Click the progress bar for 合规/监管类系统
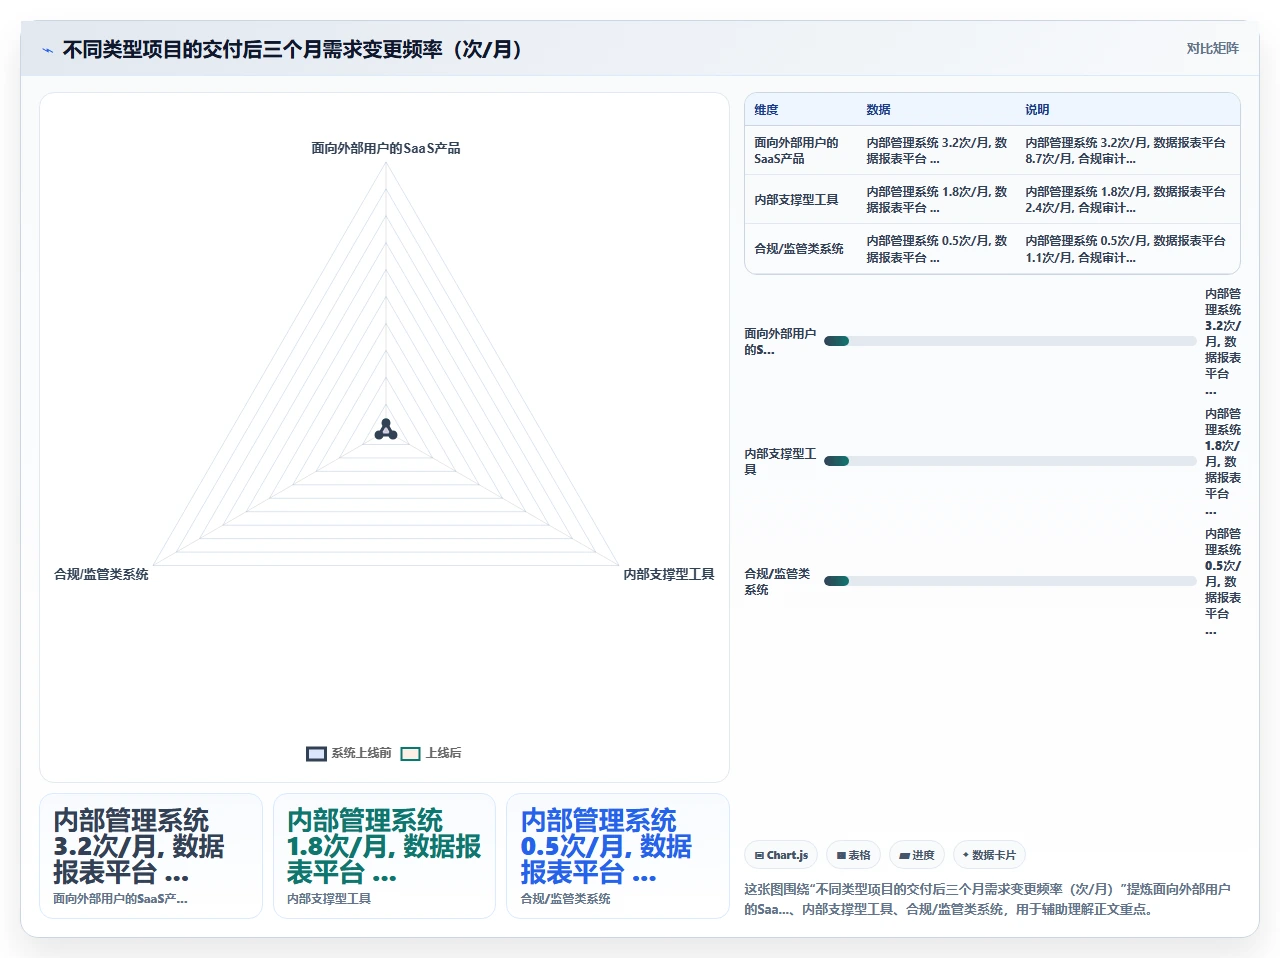 (x=1010, y=581)
